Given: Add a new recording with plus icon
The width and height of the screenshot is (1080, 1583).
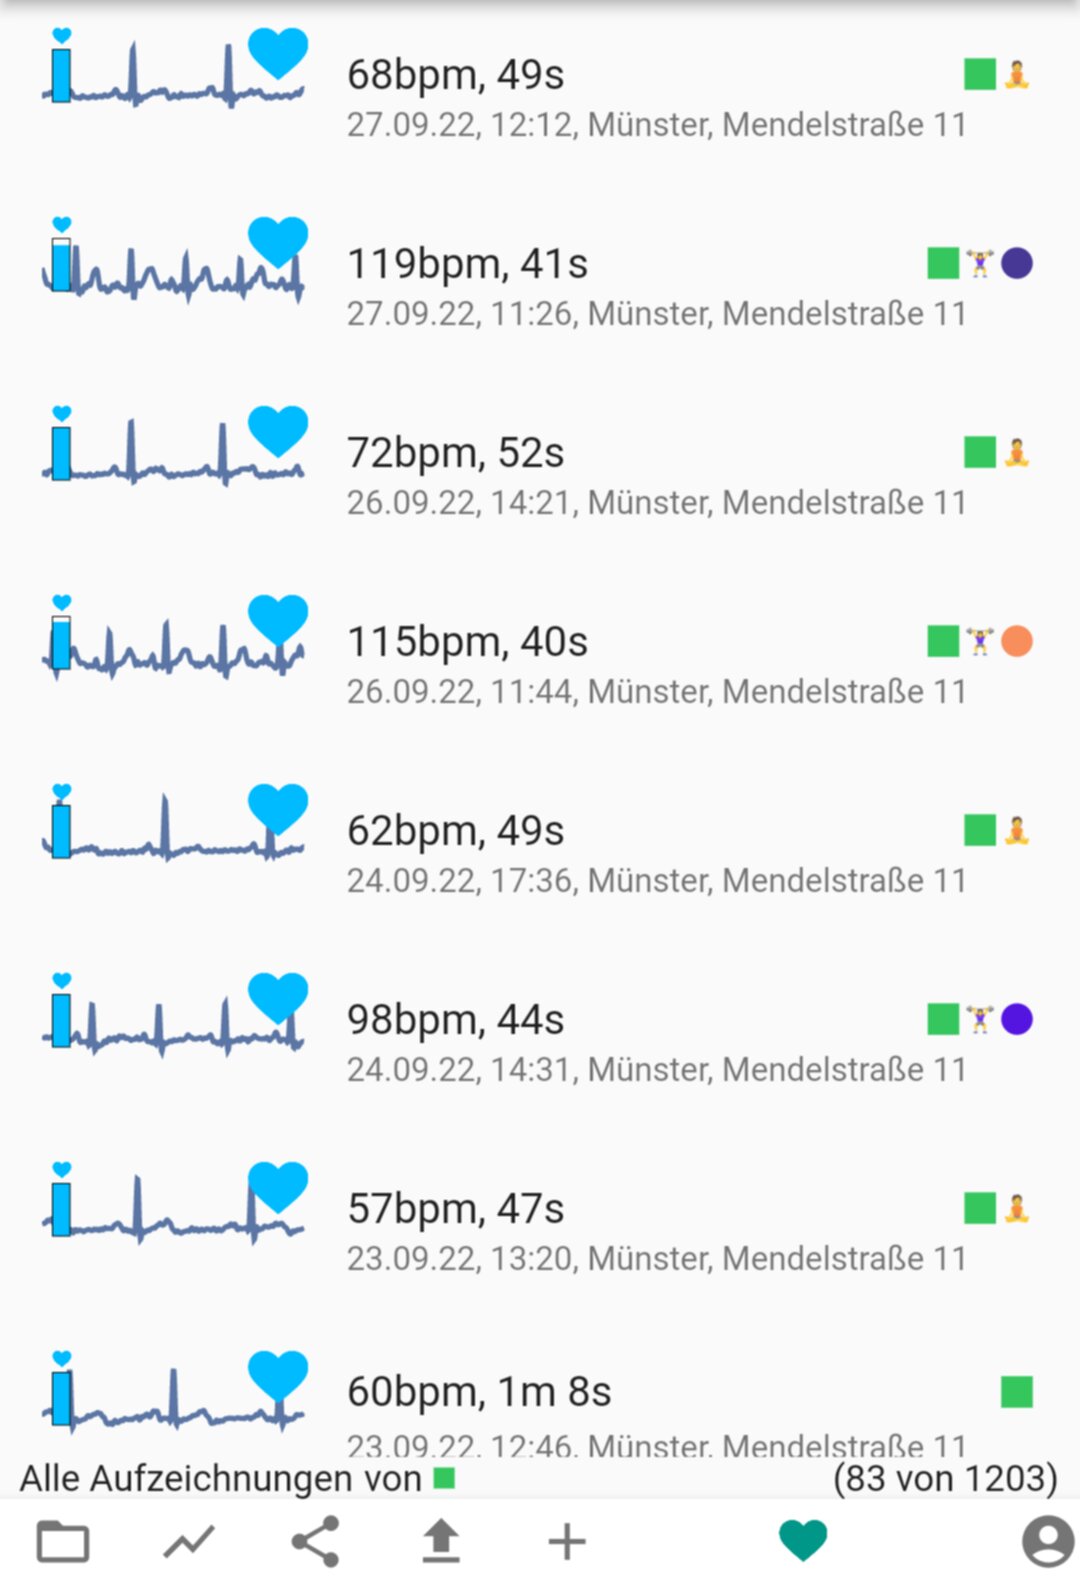Looking at the screenshot, I should coord(567,1541).
